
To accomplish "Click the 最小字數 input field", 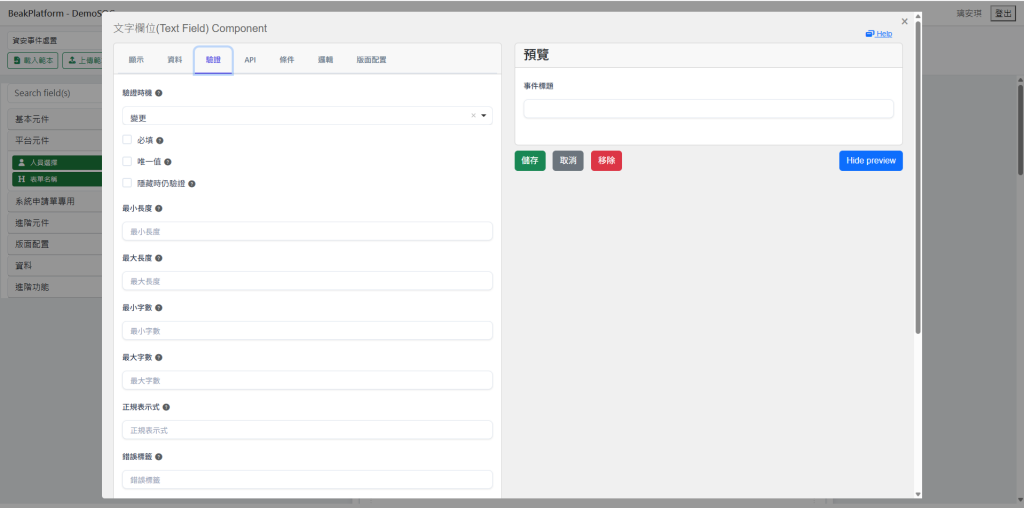I will click(307, 330).
